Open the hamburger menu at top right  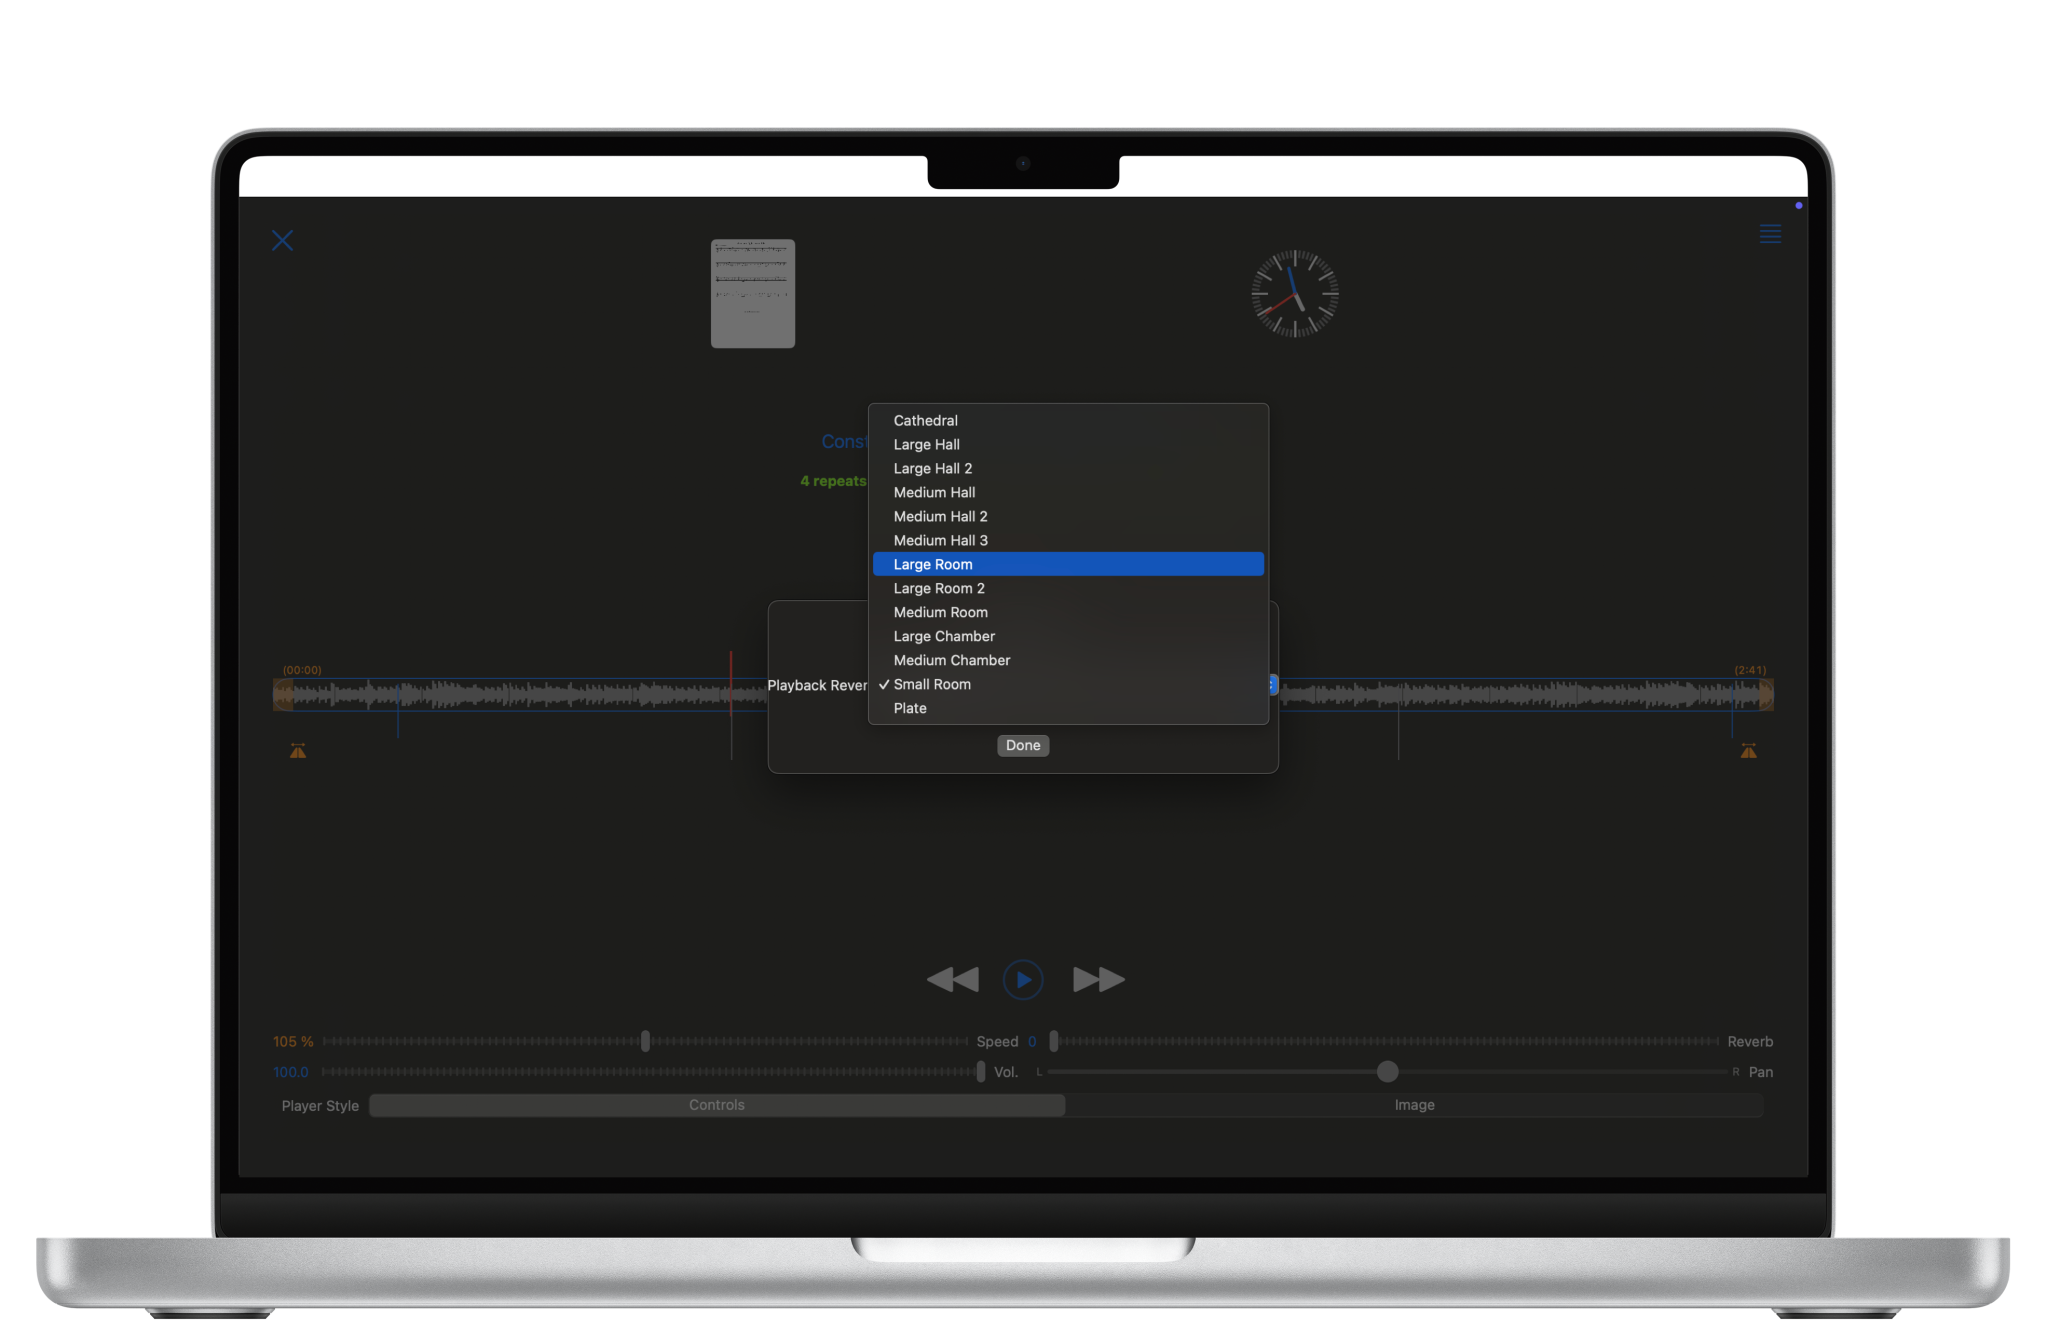[1770, 234]
